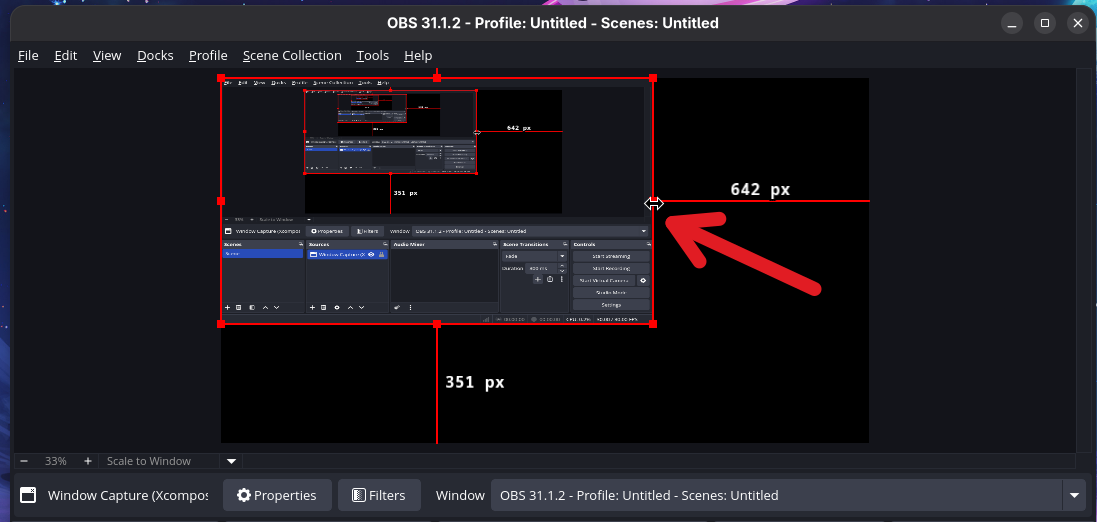
Task: Click the left-middle transform handle of source
Action: click(221, 201)
